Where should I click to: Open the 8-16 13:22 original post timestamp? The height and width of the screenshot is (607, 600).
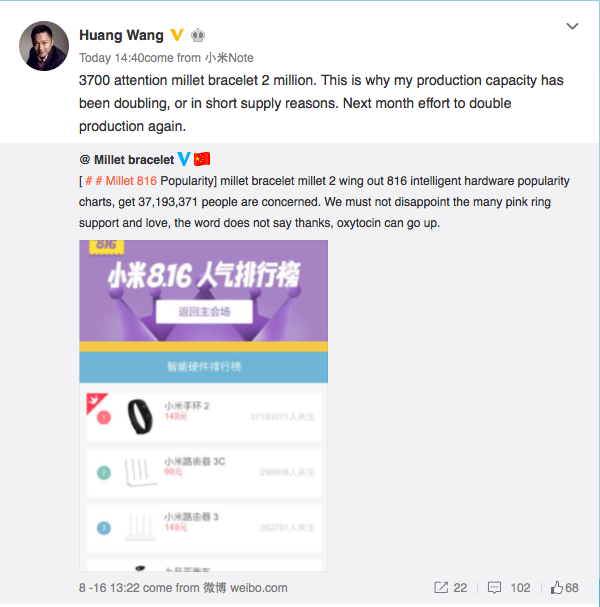tap(109, 588)
